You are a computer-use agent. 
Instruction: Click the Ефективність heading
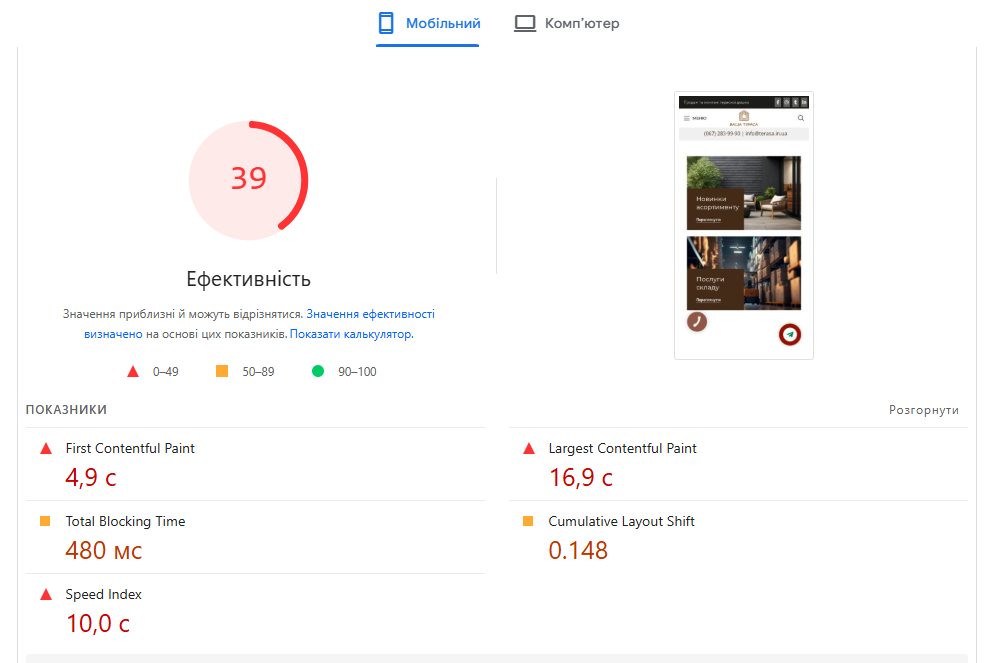(x=248, y=279)
